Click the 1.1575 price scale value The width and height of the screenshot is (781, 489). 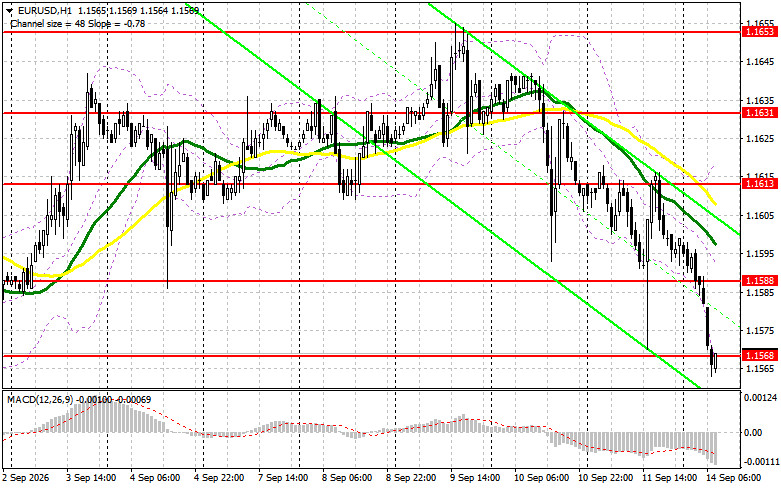(x=760, y=331)
